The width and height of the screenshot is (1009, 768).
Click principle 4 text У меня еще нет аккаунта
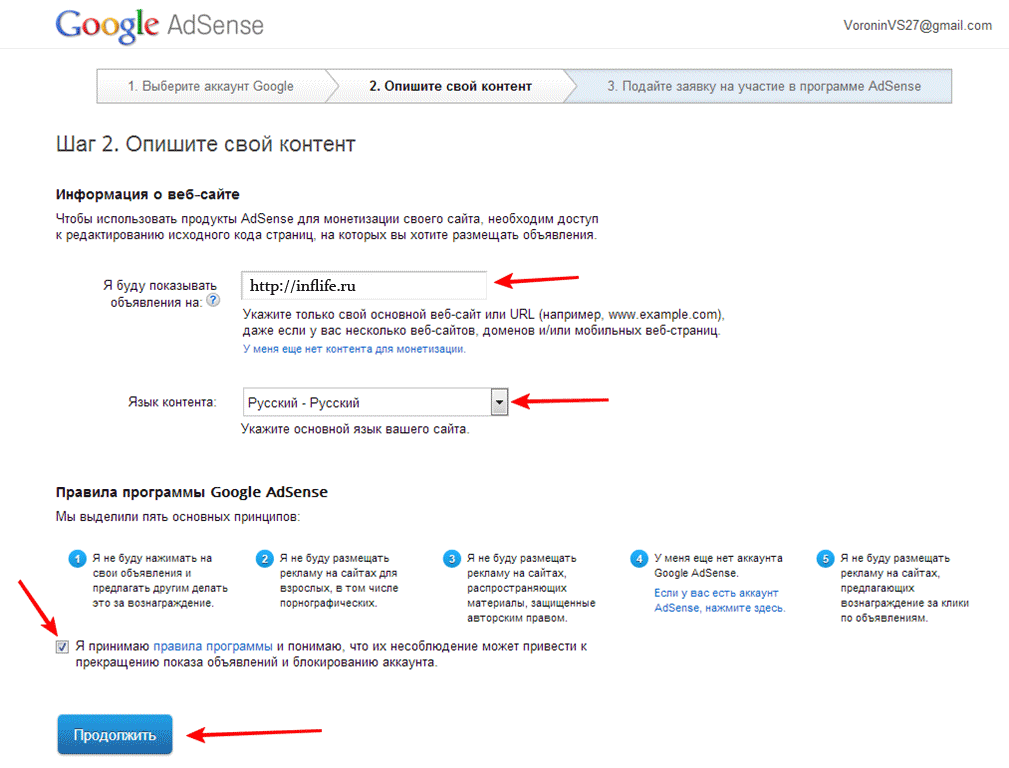coord(718,566)
